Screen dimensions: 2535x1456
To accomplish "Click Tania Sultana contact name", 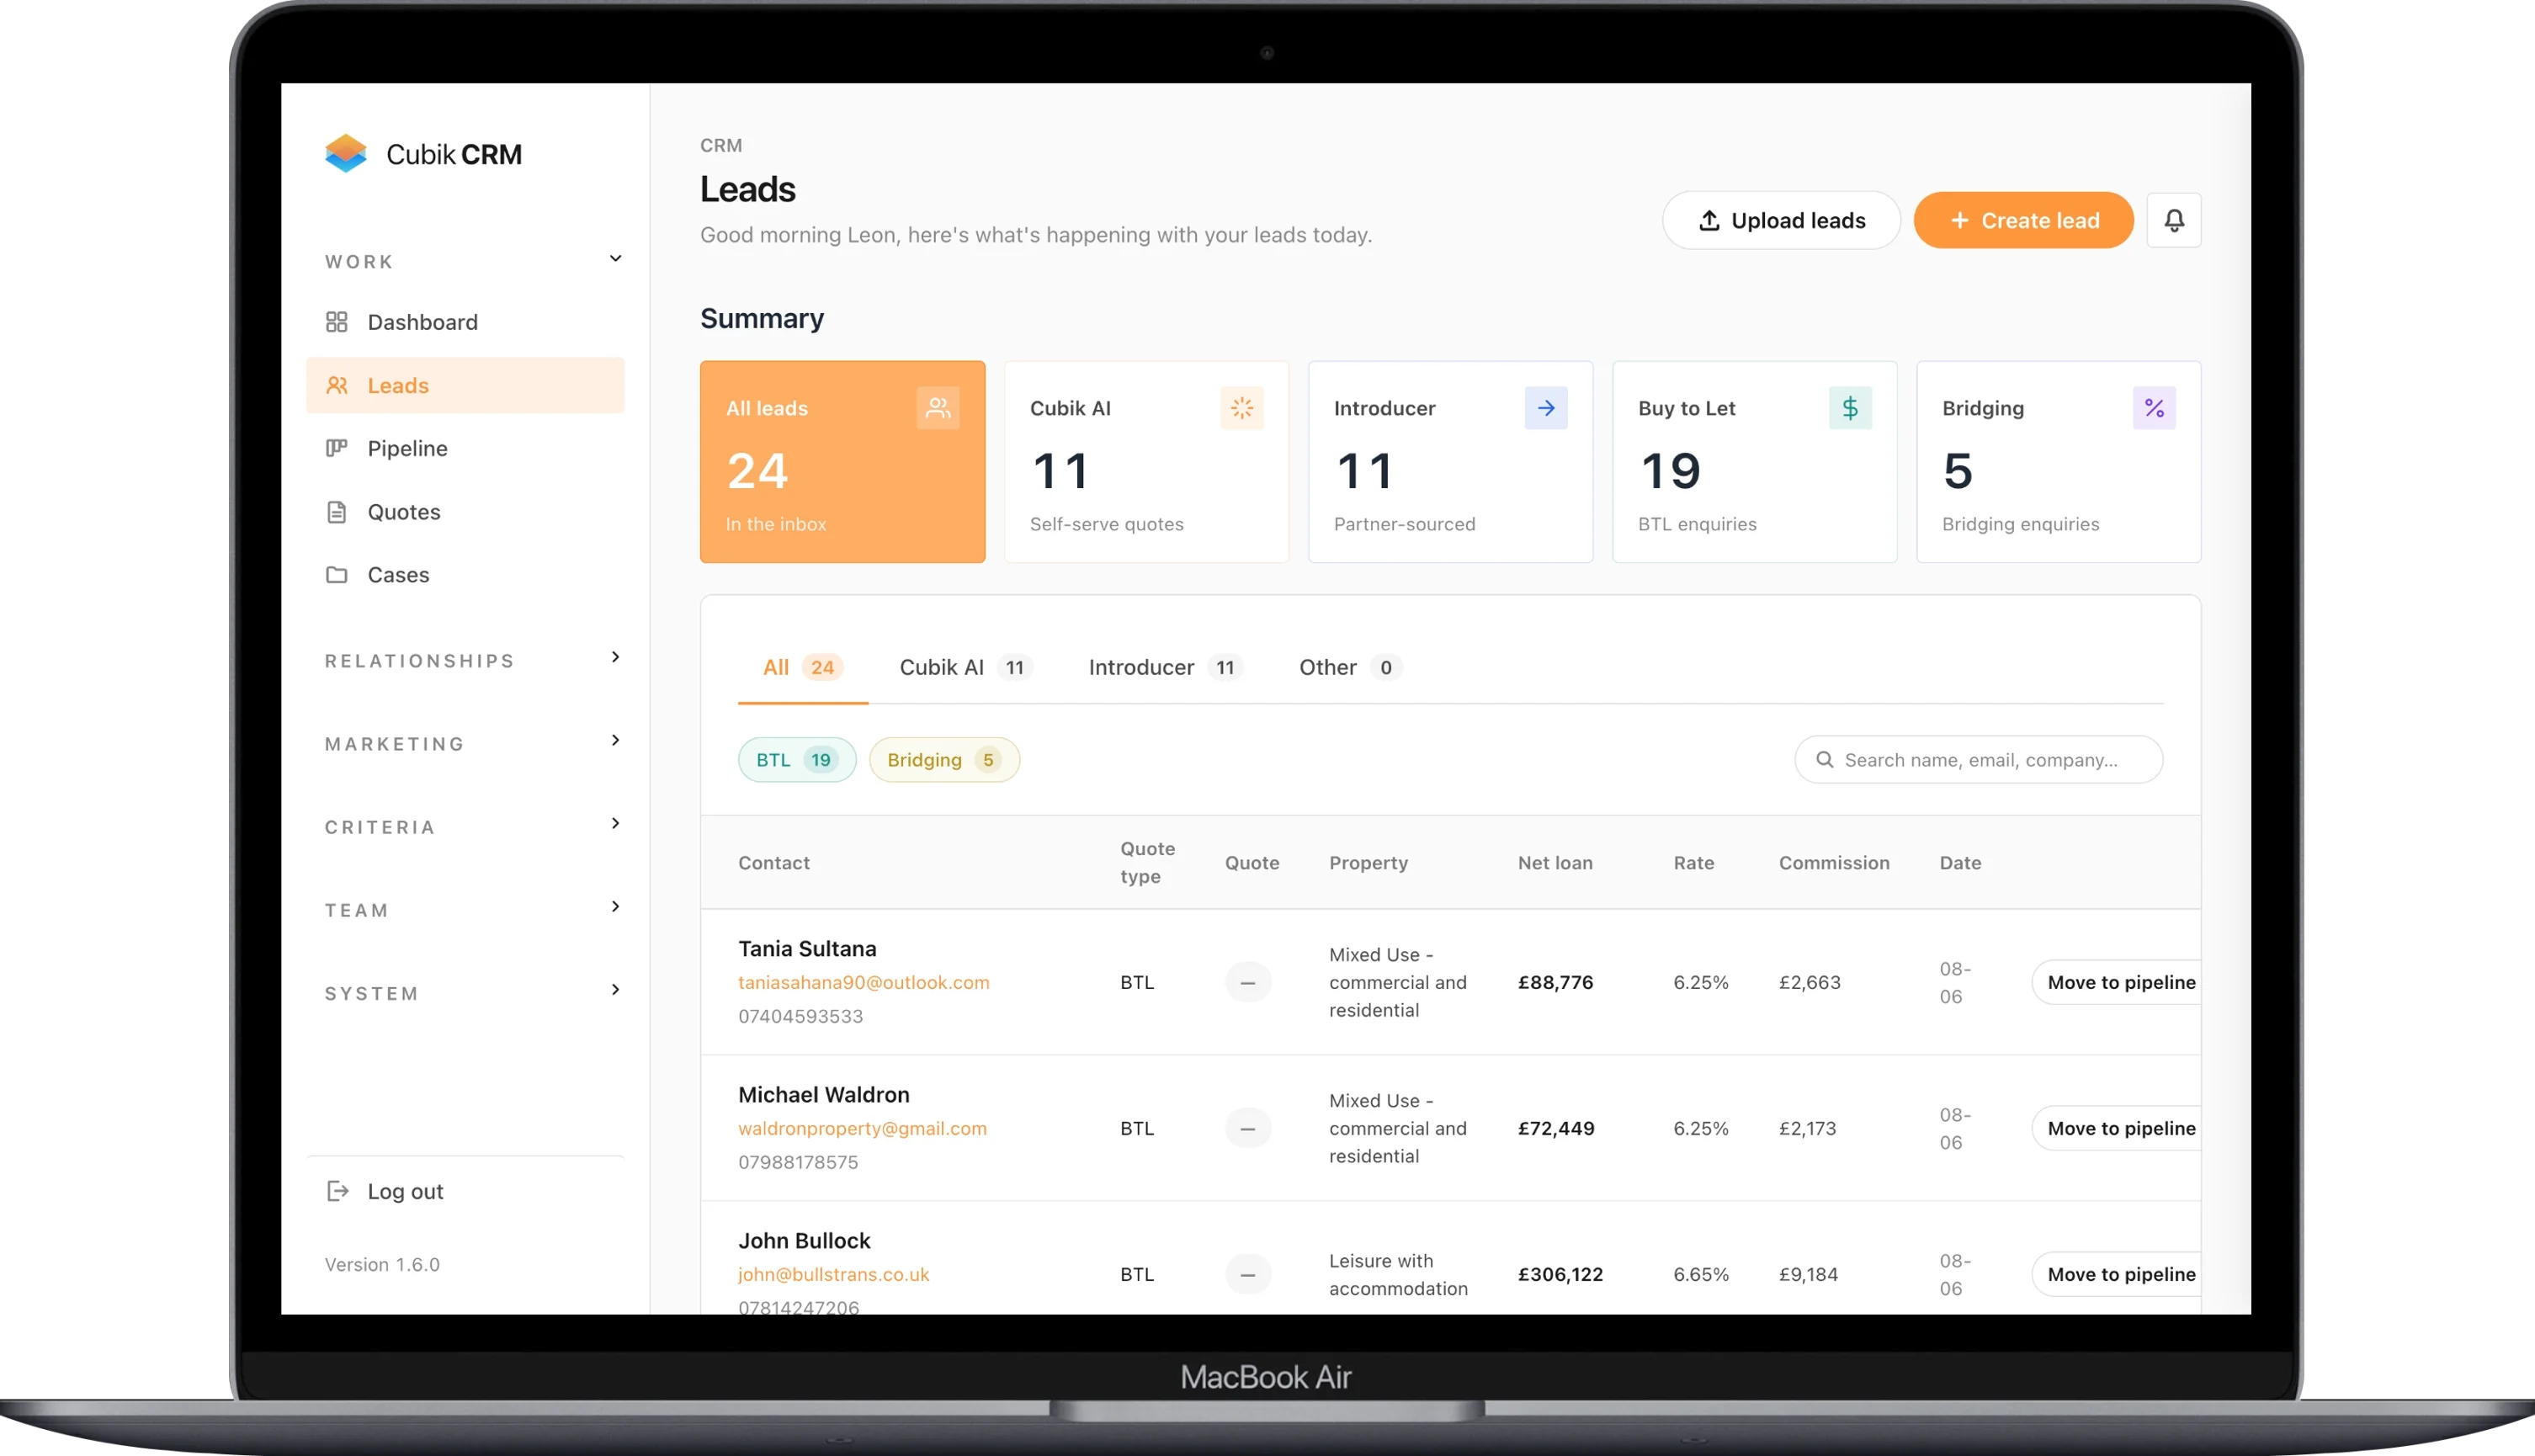I will 808,949.
